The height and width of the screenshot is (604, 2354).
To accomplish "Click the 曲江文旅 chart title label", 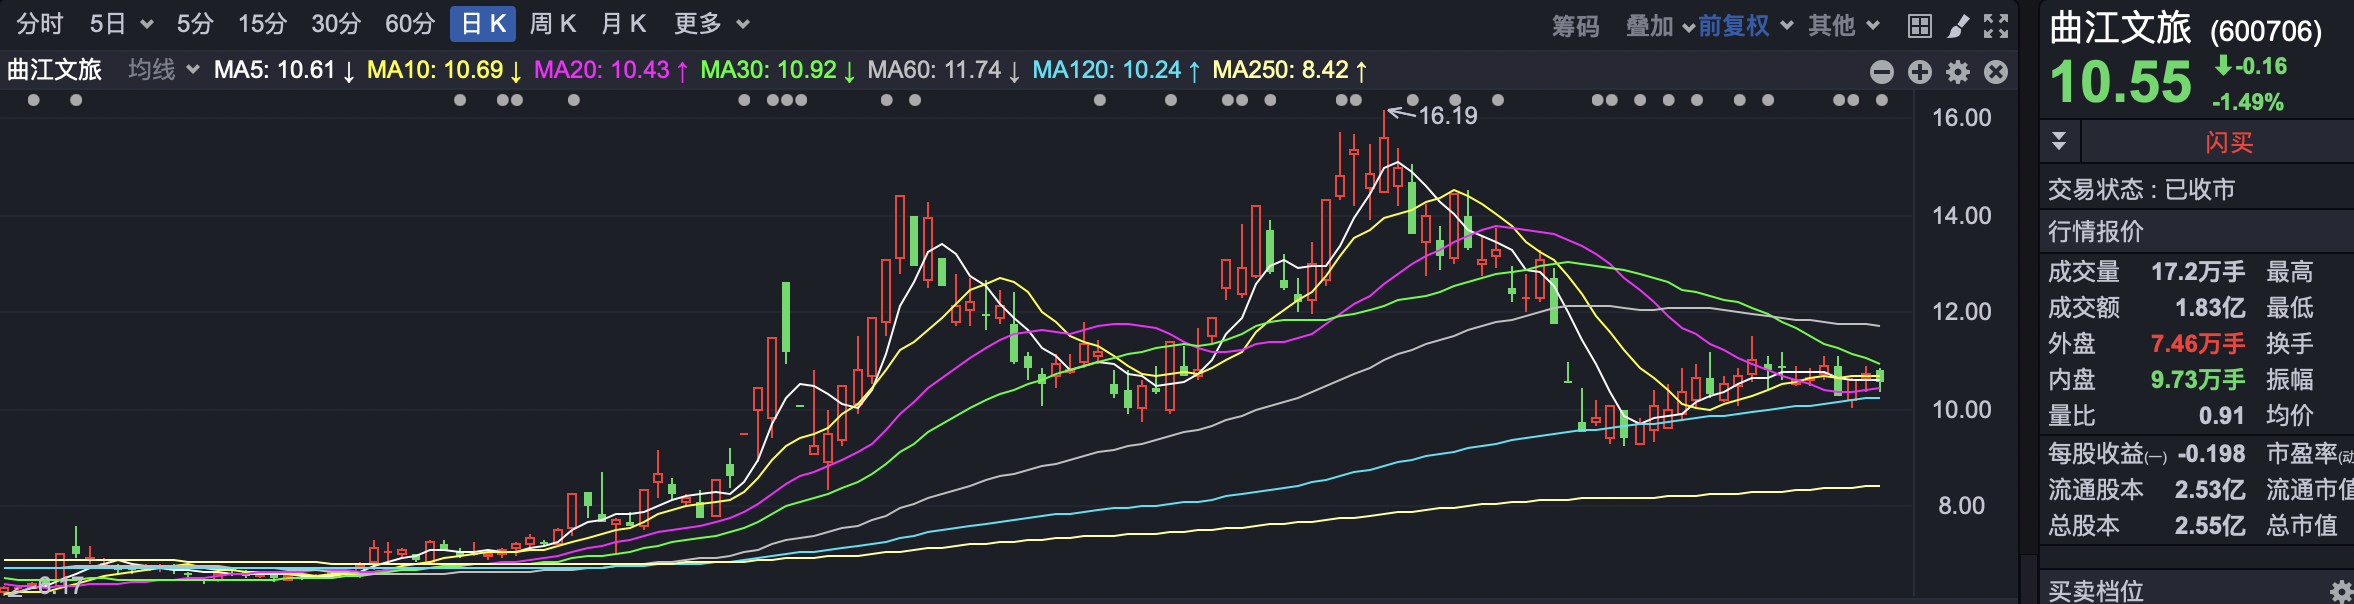I will [55, 70].
